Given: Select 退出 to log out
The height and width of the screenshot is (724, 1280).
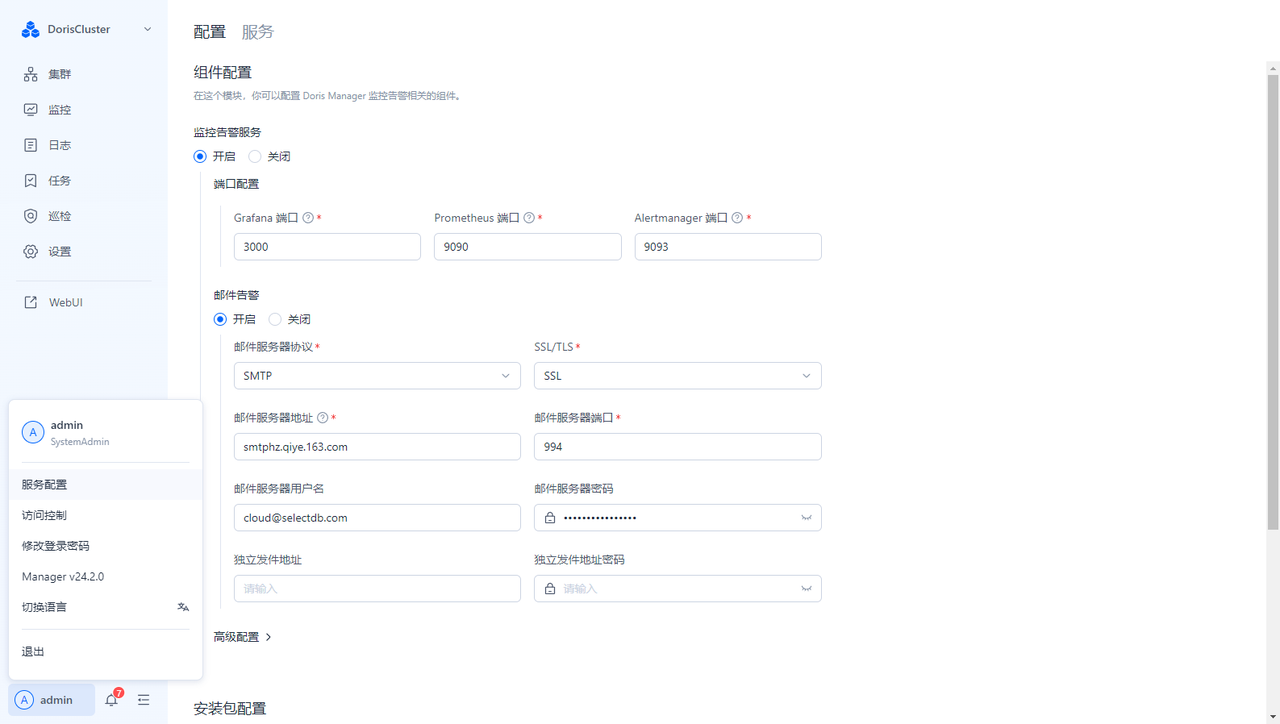Looking at the screenshot, I should tap(106, 652).
